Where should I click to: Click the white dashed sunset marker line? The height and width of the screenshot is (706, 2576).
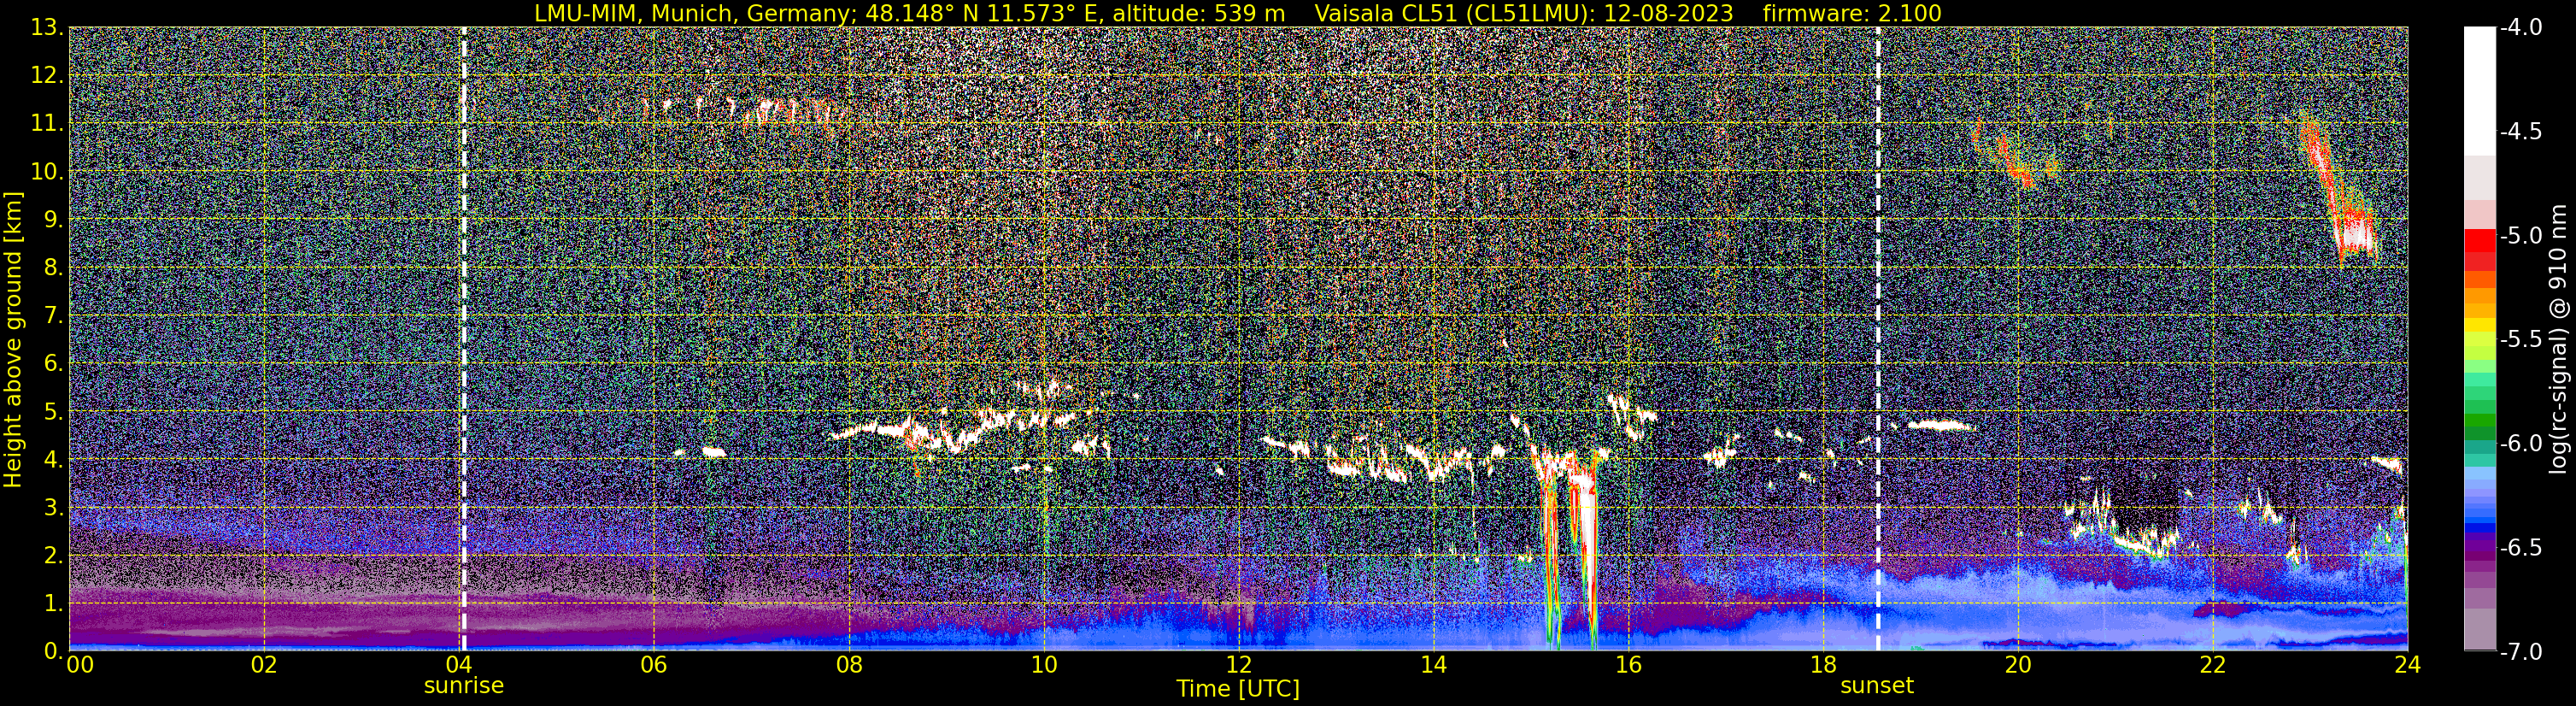pyautogui.click(x=1878, y=339)
